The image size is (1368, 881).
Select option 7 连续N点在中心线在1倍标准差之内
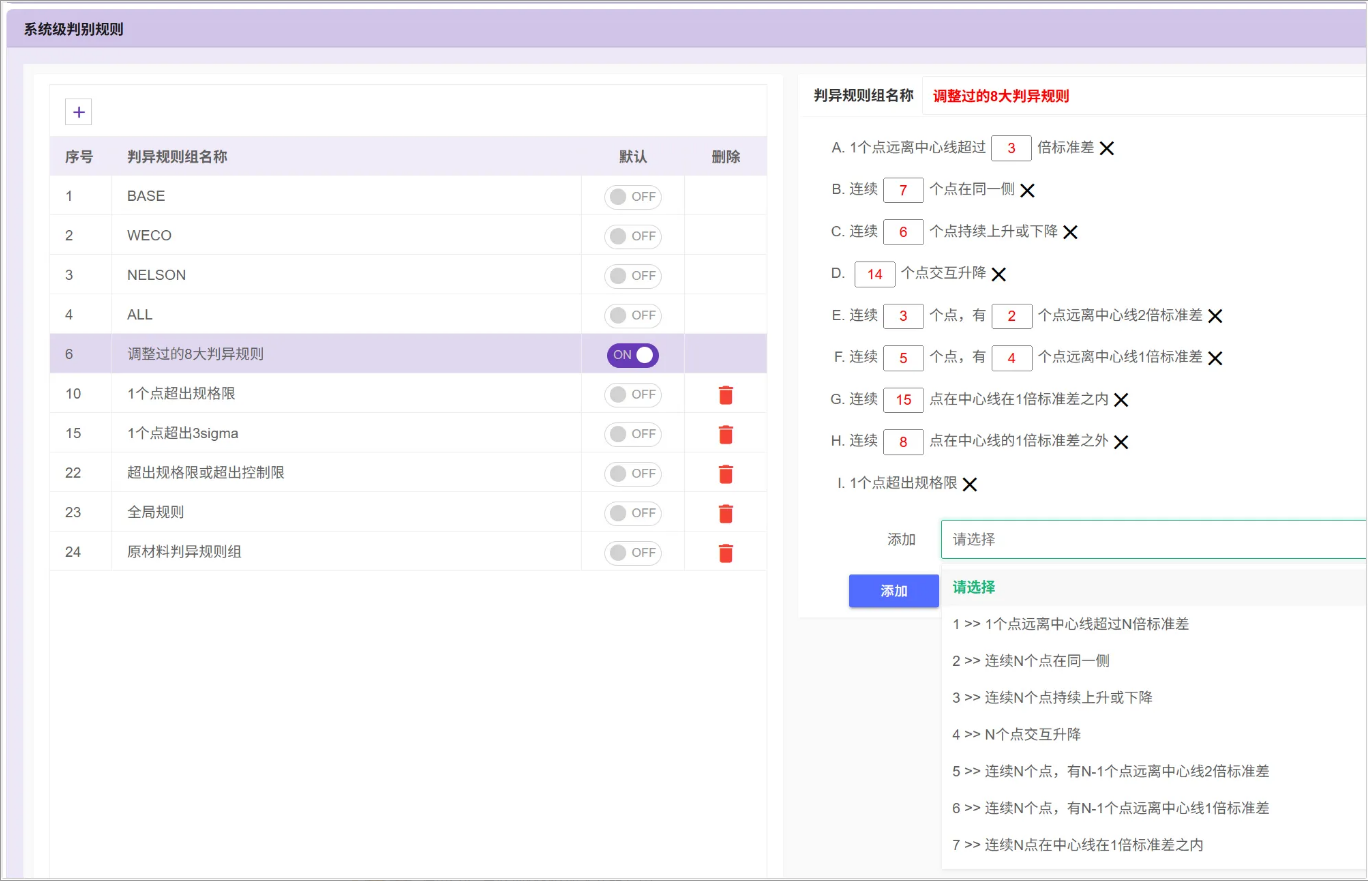pyautogui.click(x=1077, y=845)
